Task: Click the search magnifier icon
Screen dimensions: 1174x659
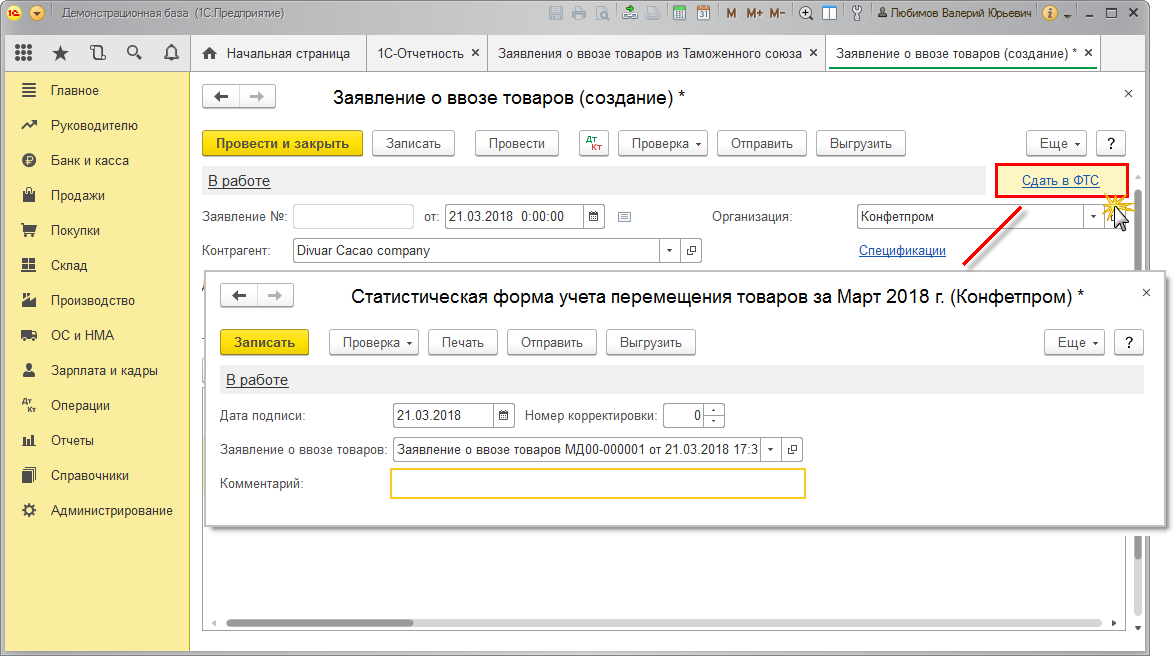Action: (x=134, y=52)
